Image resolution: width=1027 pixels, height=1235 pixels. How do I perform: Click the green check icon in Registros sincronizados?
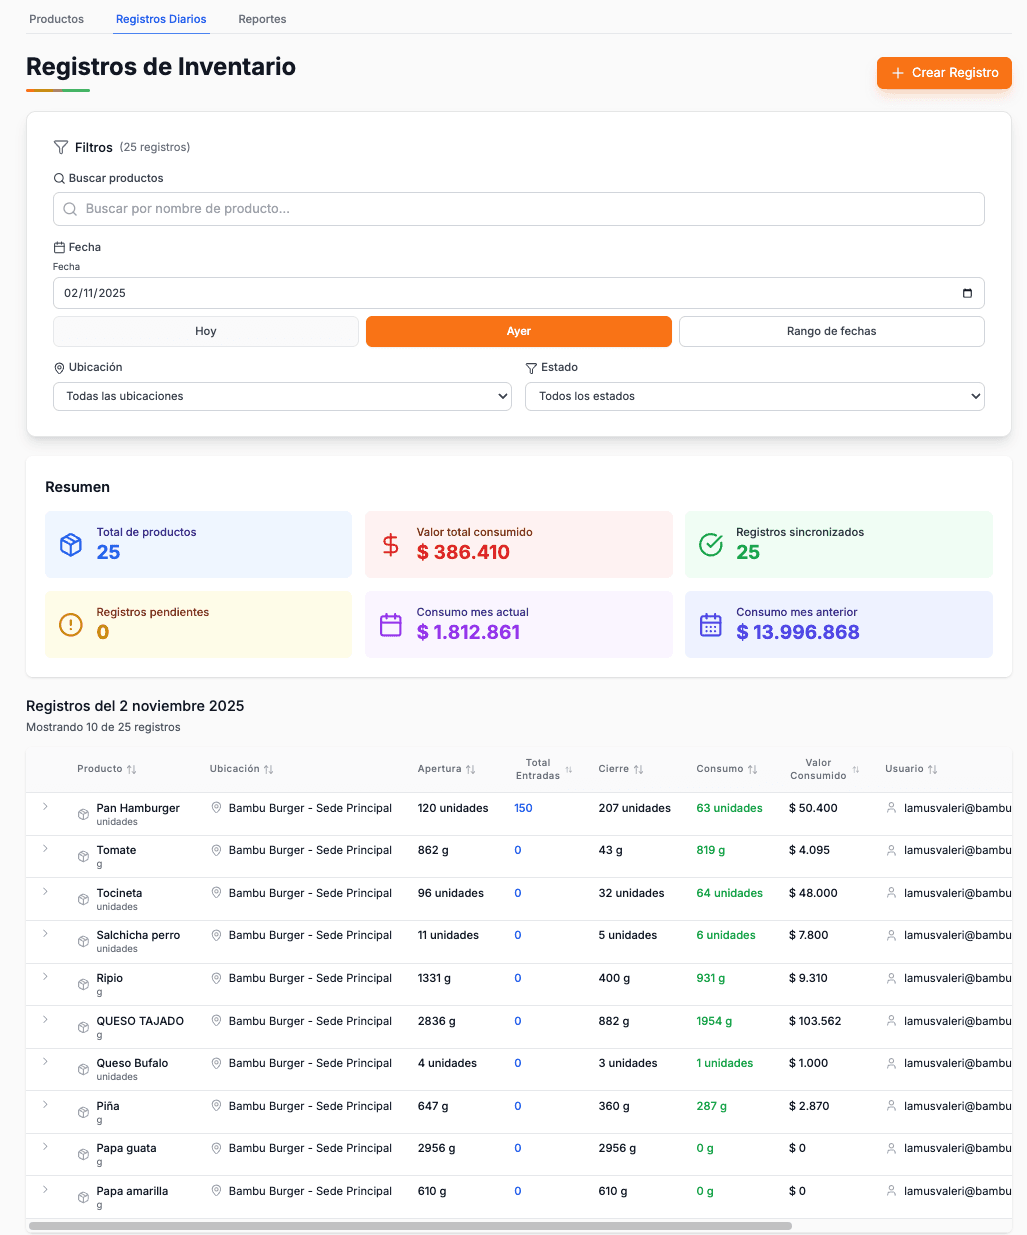pos(710,544)
